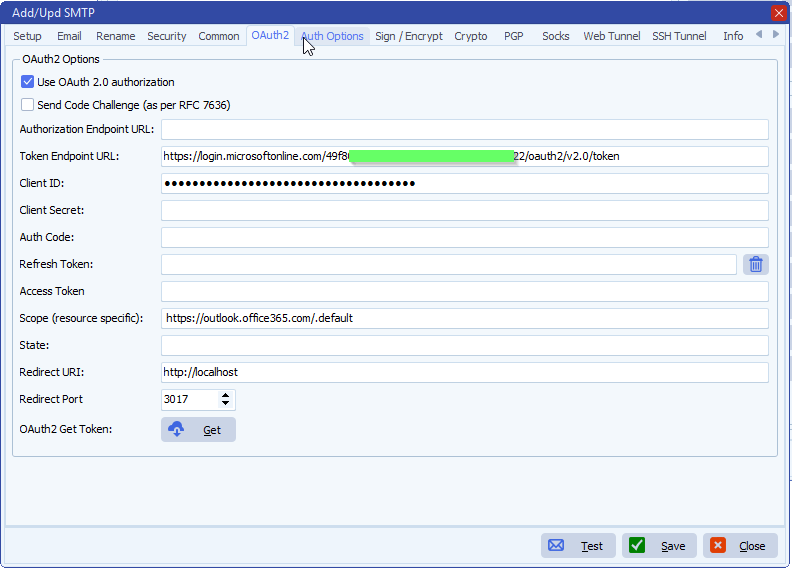Disable Use OAuth 2.0 authorization checkbox

[27, 82]
